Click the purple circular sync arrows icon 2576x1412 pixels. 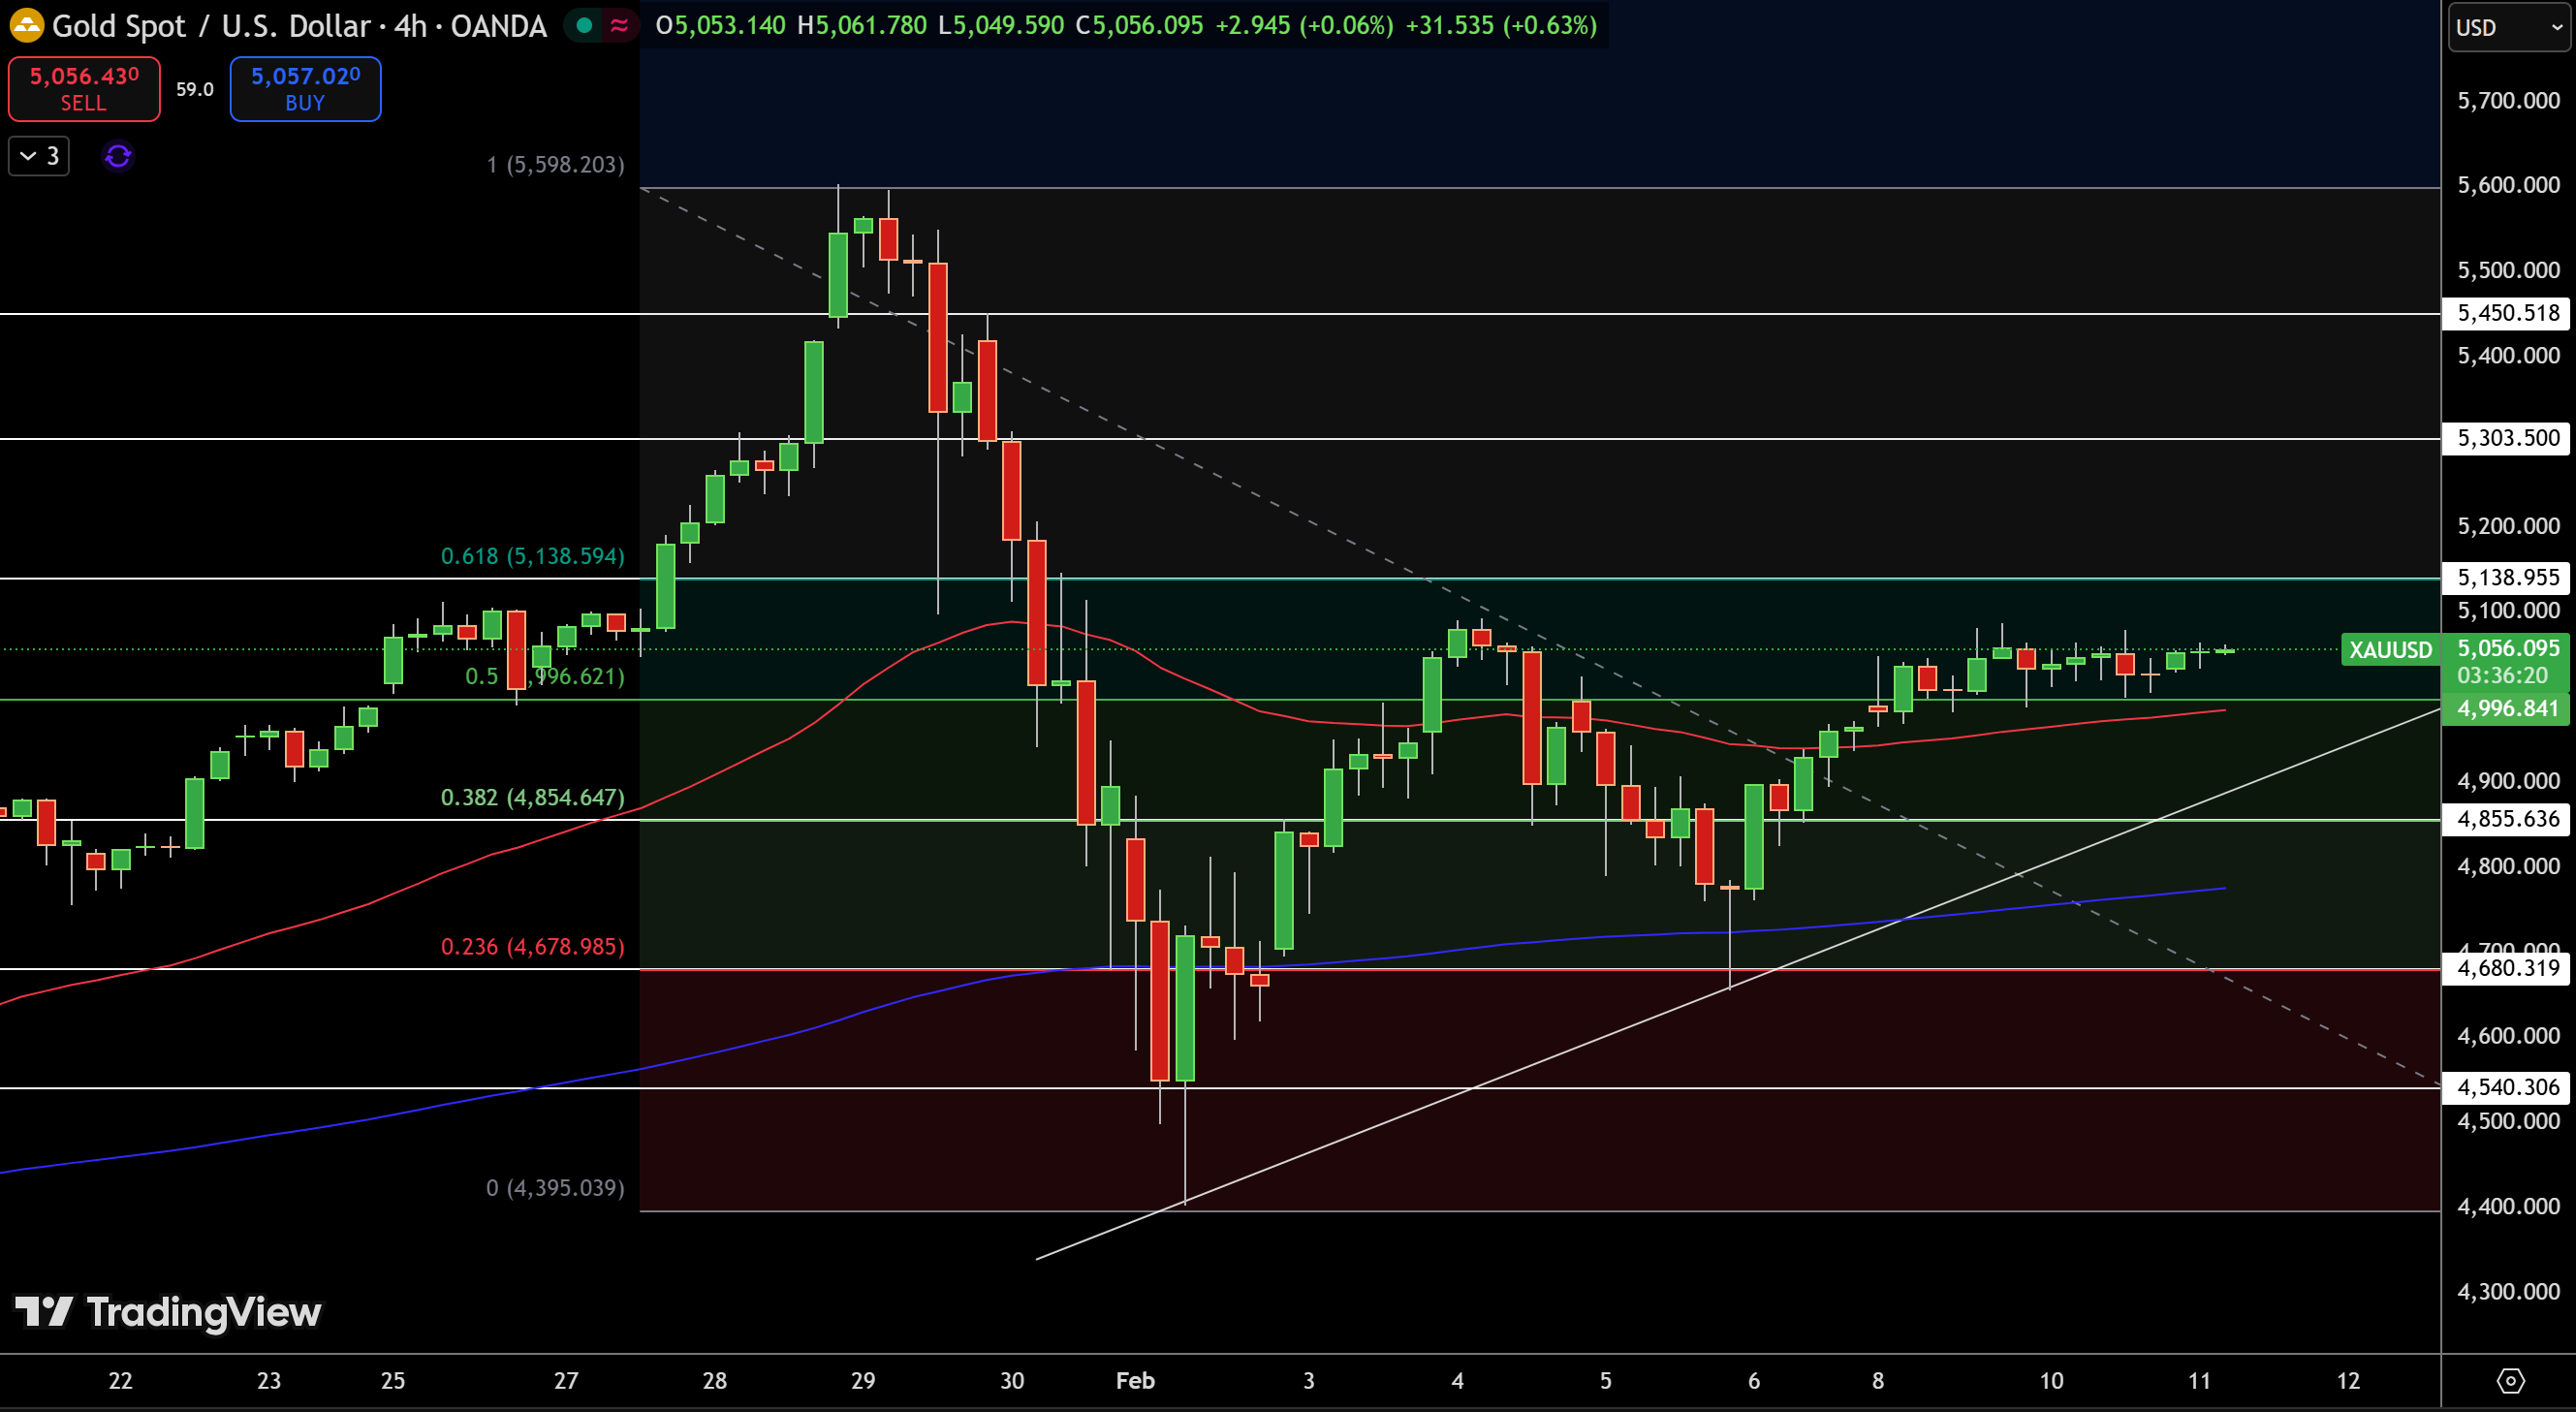click(x=118, y=156)
